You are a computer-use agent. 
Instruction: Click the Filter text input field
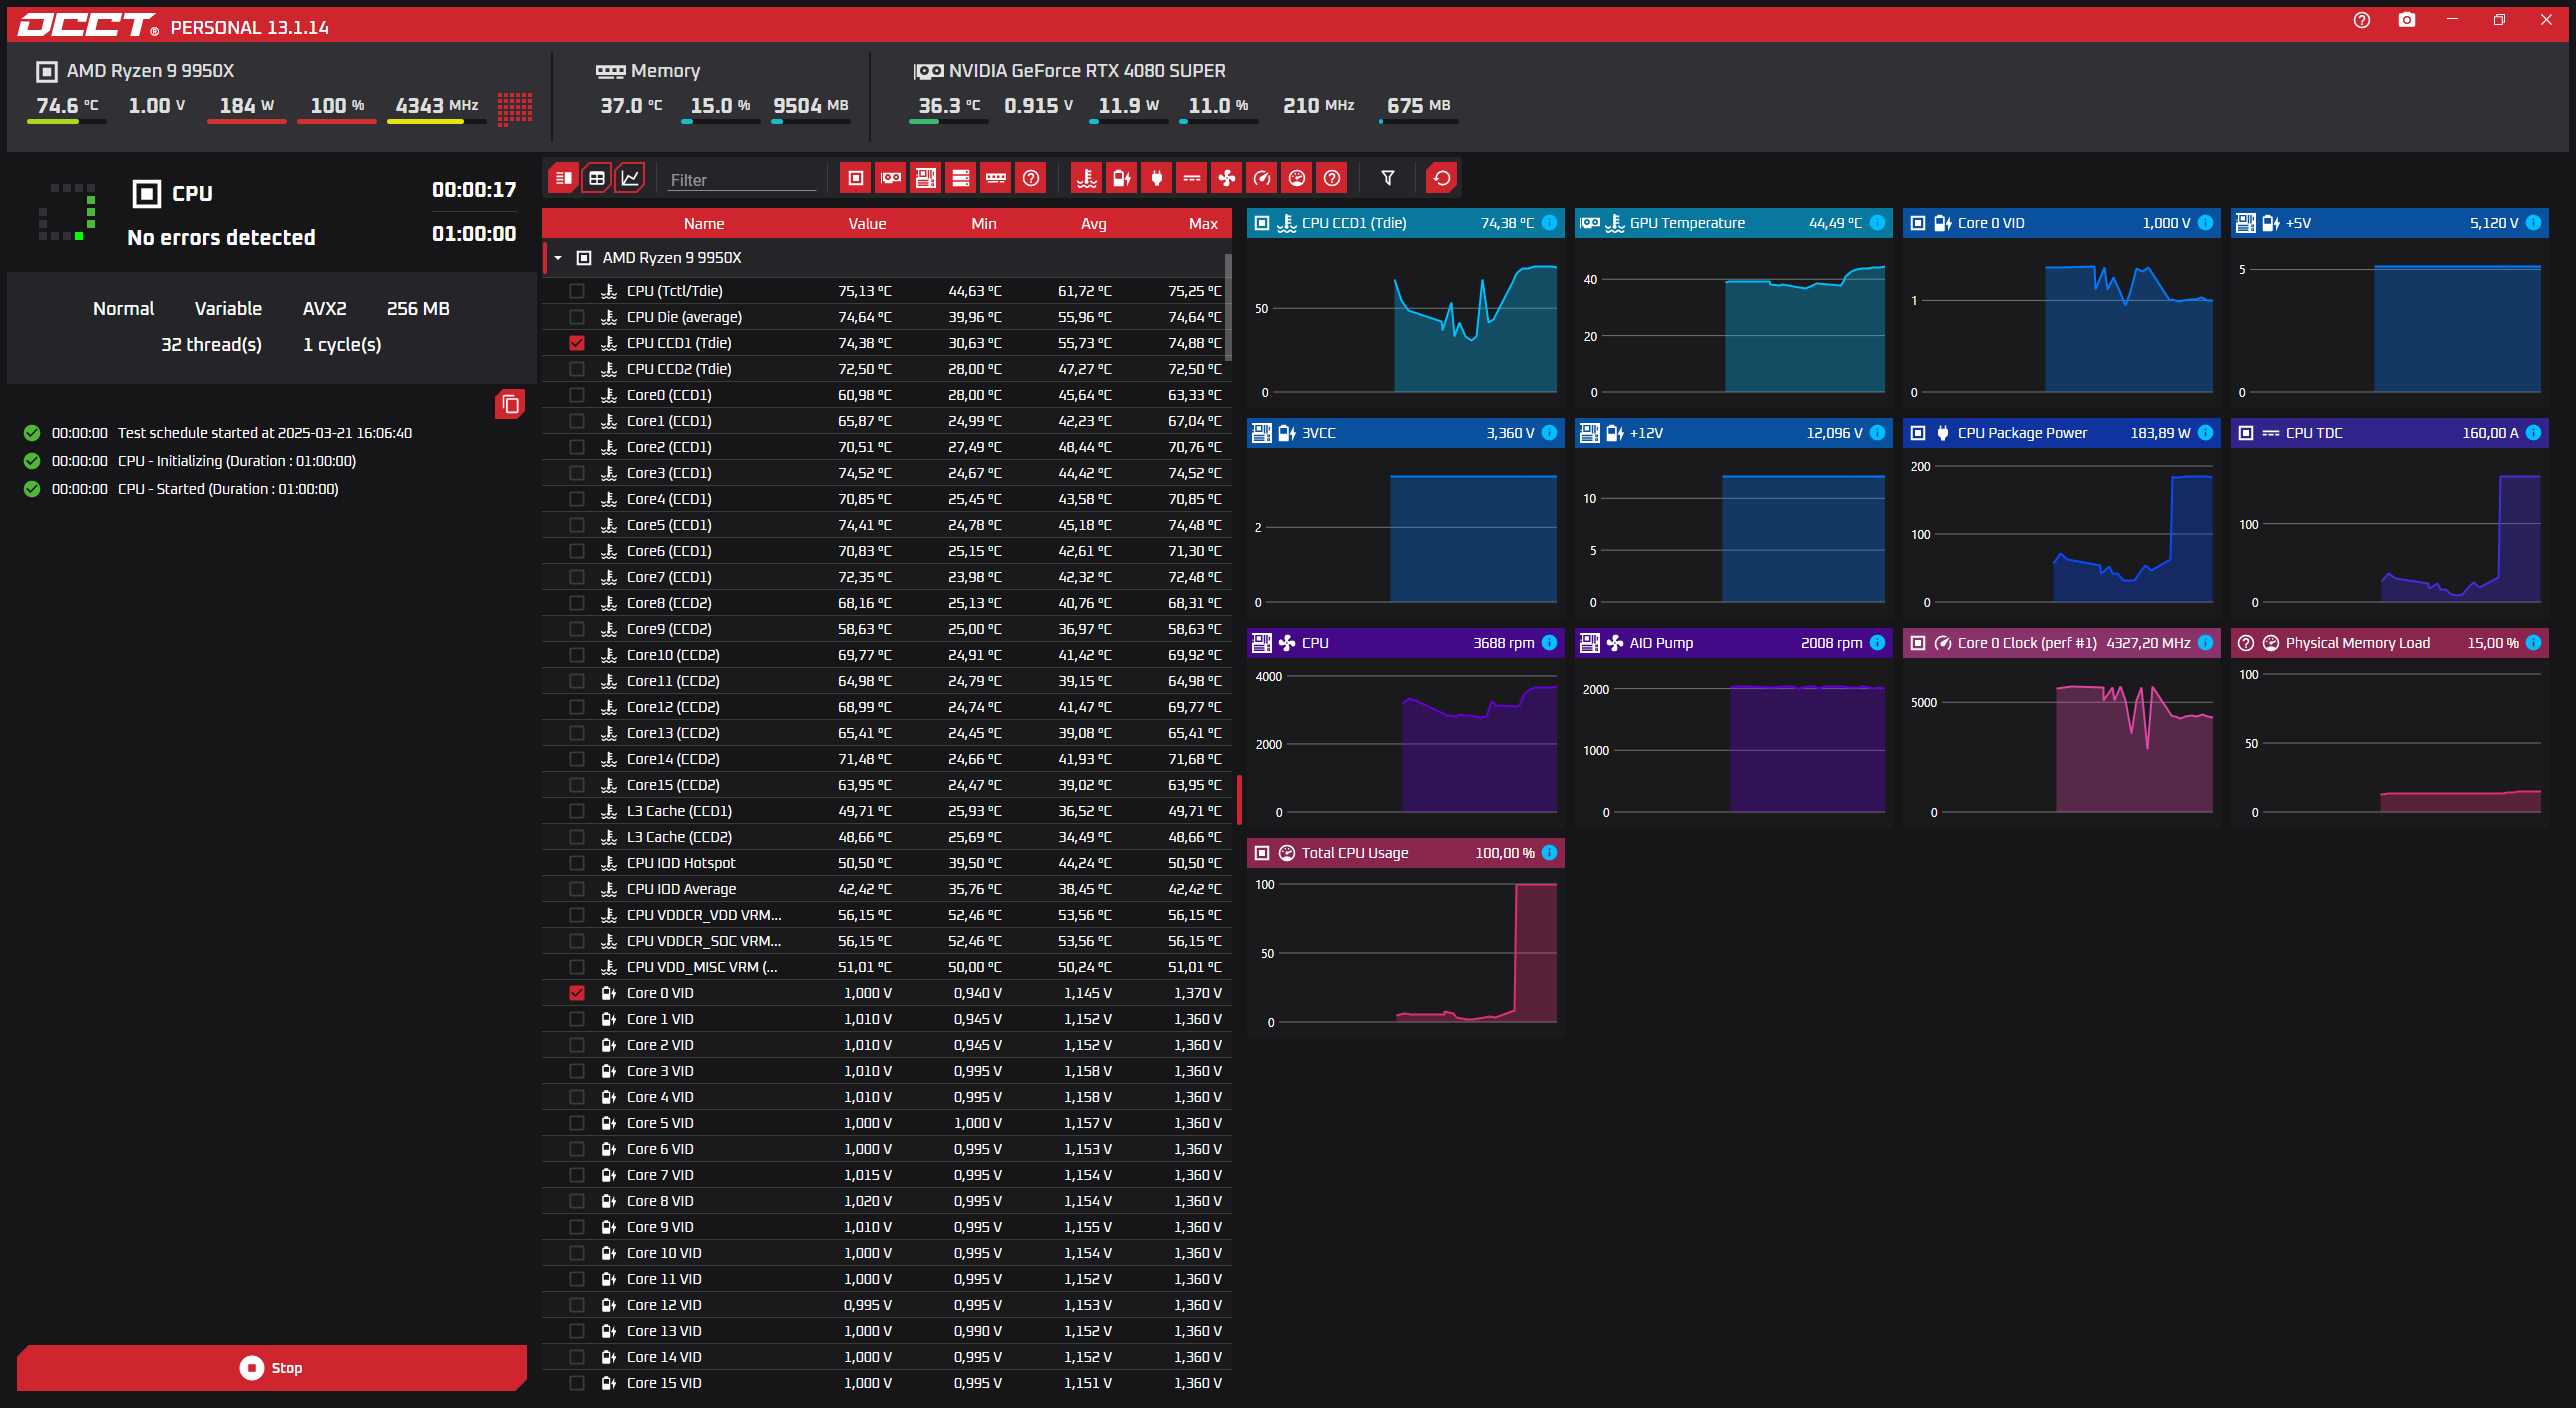point(742,180)
